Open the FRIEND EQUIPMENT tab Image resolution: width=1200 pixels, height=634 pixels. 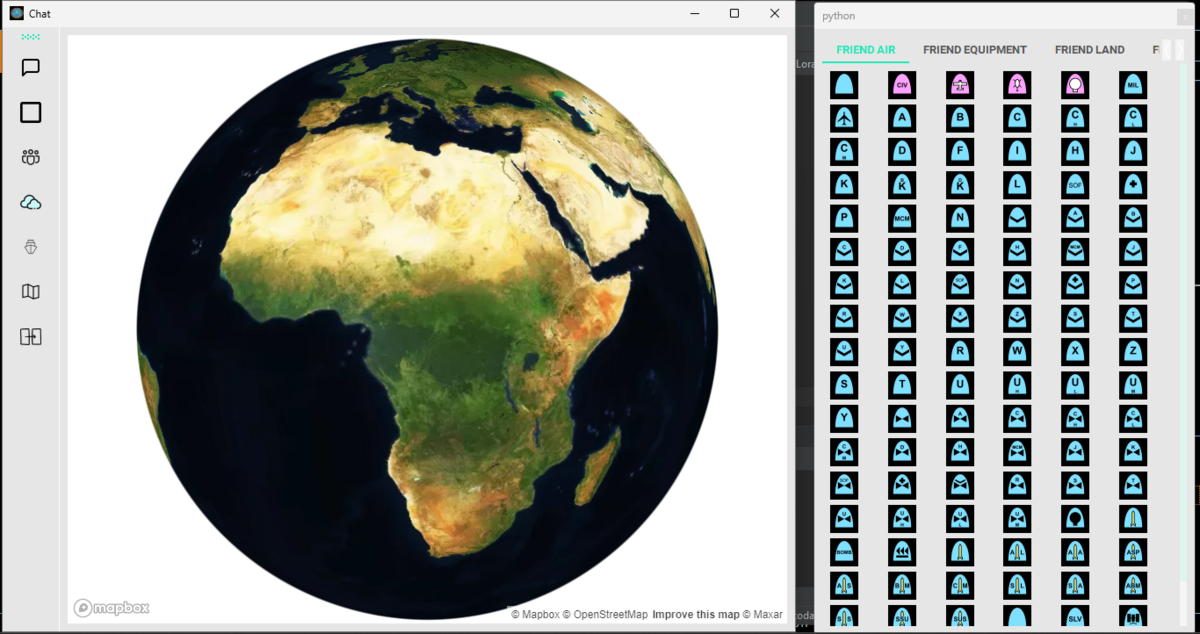974,50
